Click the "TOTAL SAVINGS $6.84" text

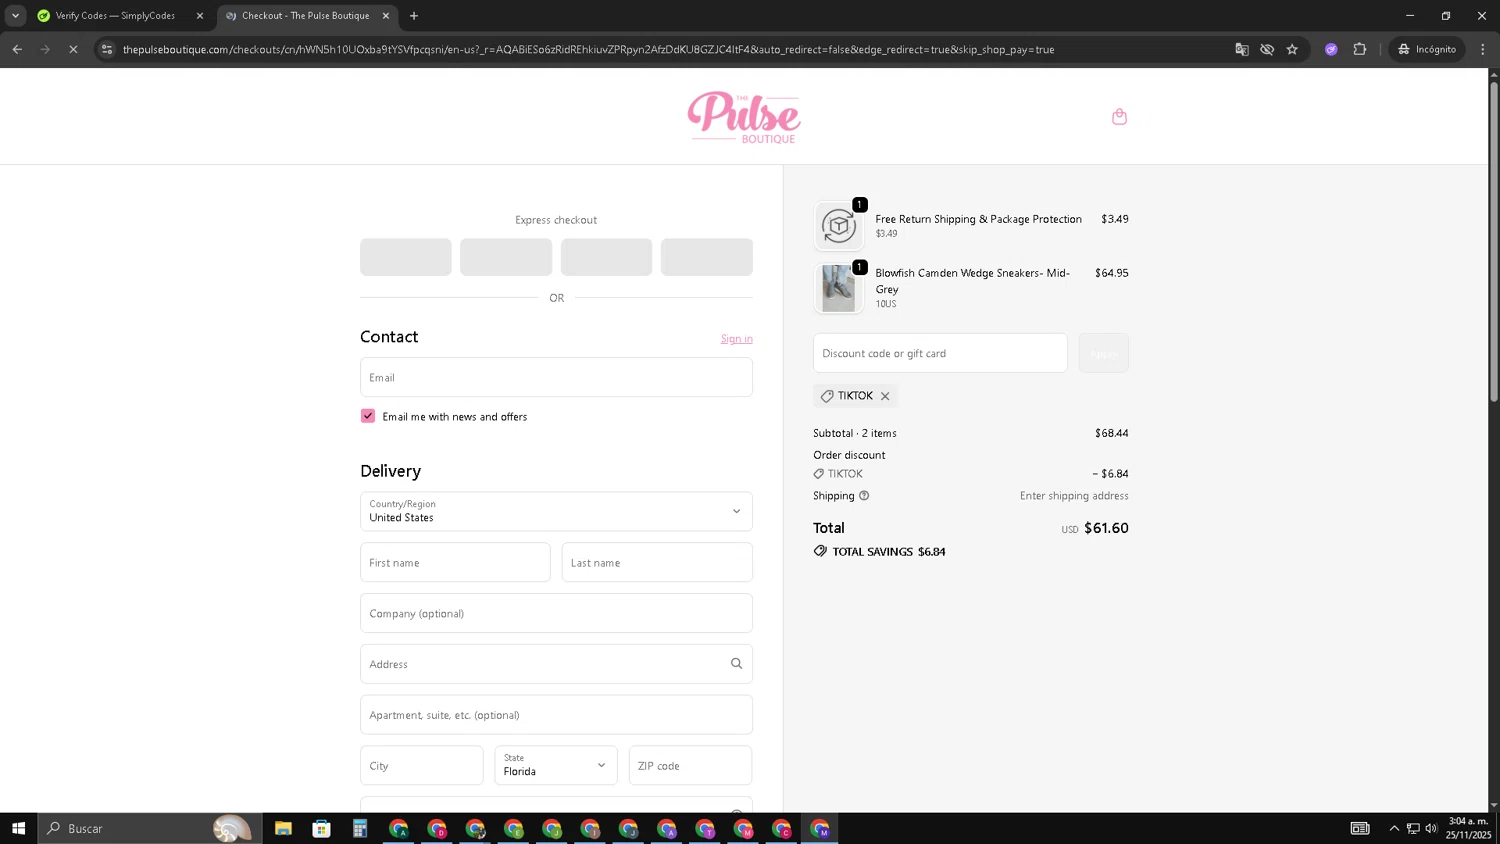tap(889, 552)
